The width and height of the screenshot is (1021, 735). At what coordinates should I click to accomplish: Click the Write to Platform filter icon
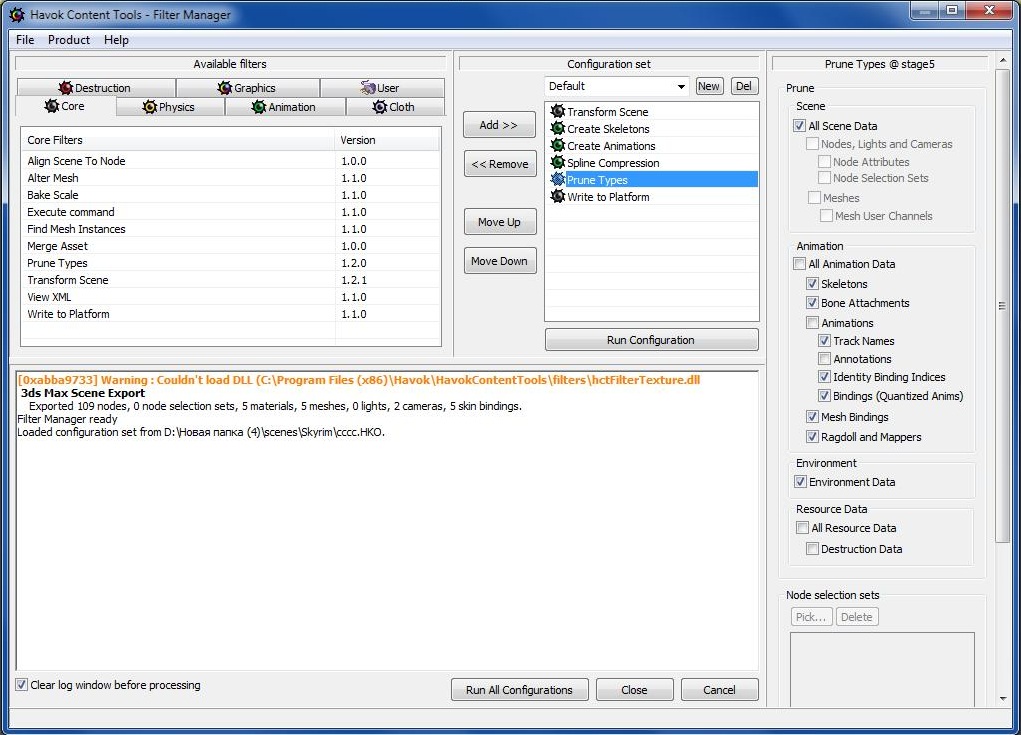point(557,196)
